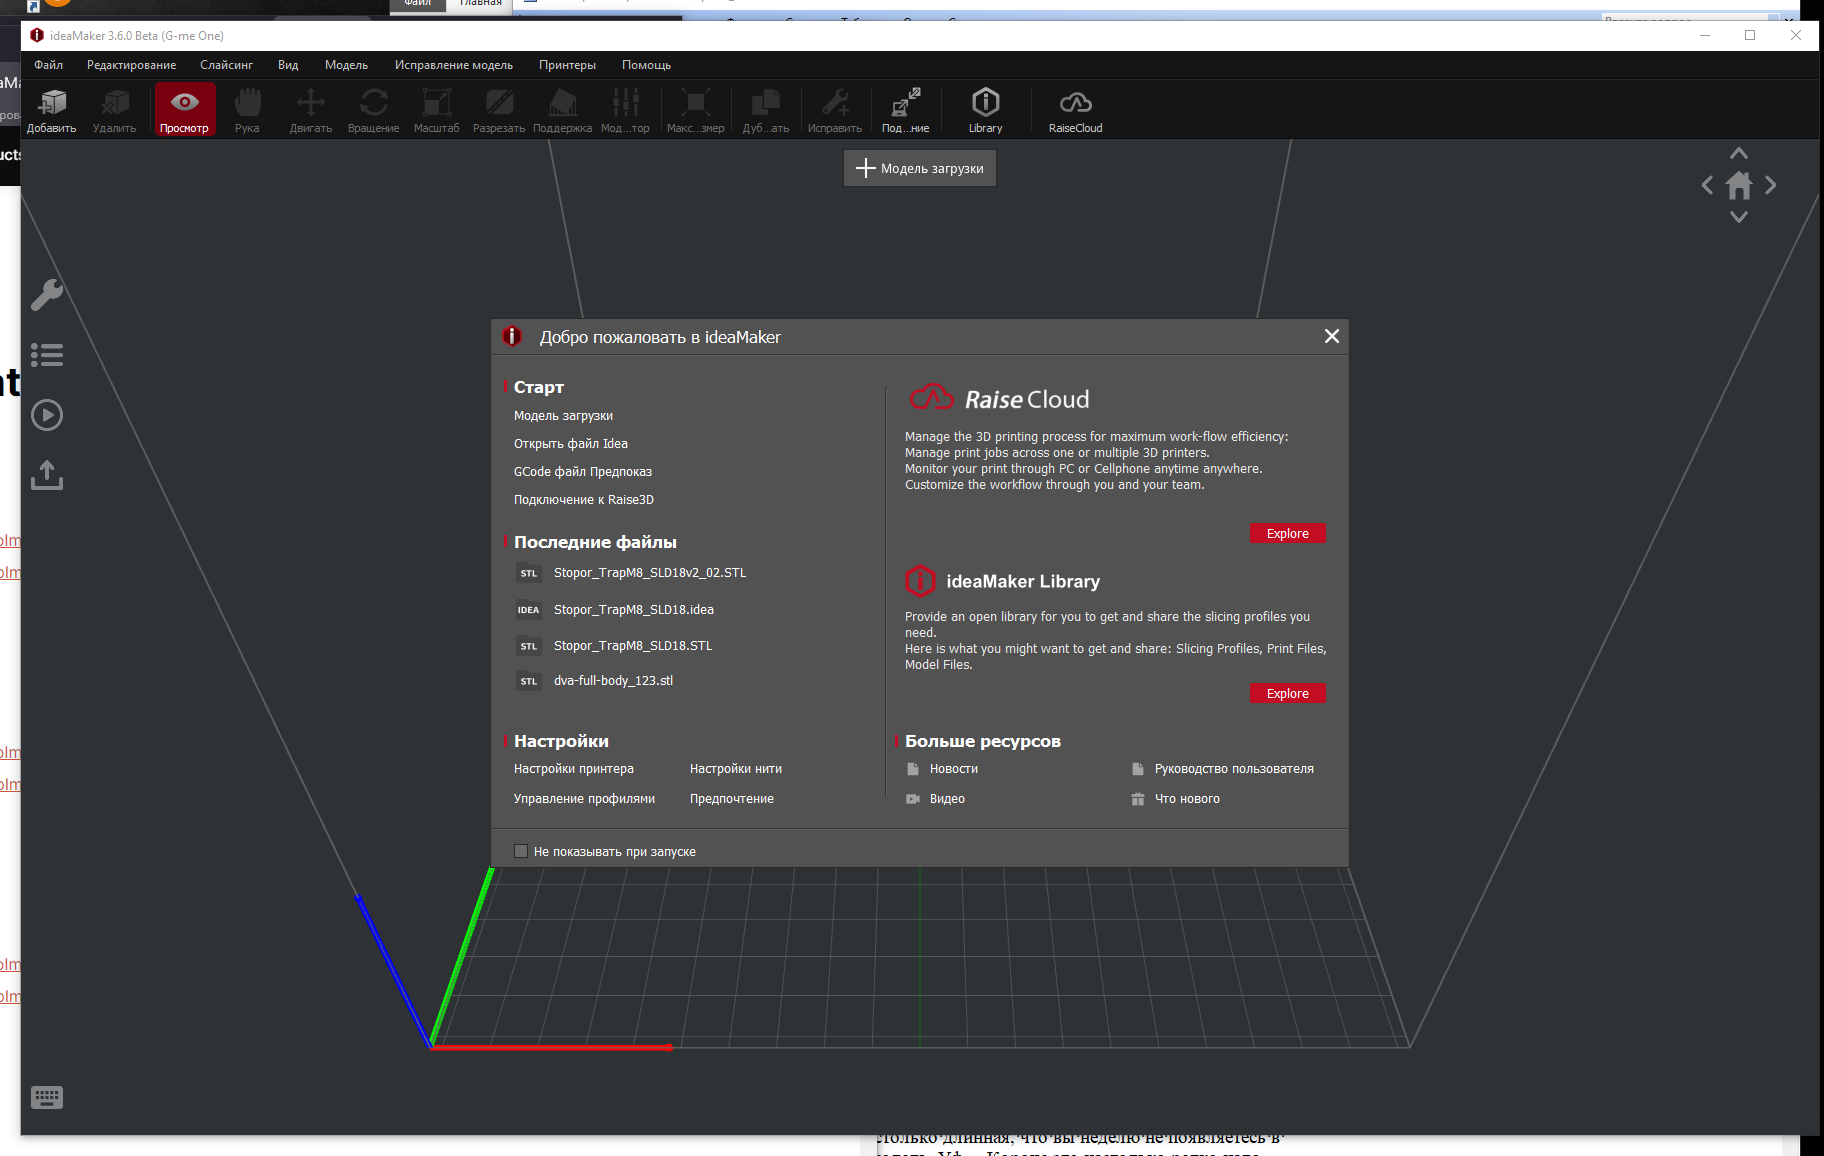Screen dimensions: 1824x1156
Task: Open the Модификатор (Modifier) tool
Action: coord(626,110)
